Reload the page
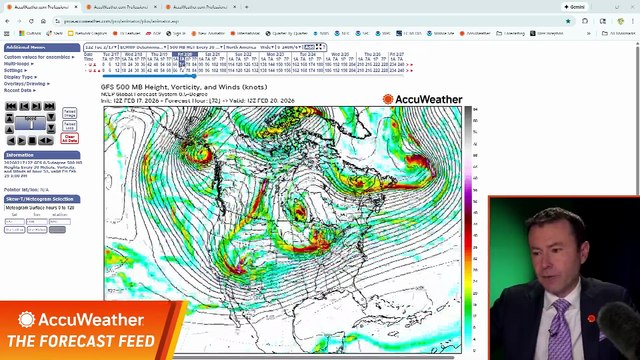The height and width of the screenshot is (360, 640). pos(31,21)
